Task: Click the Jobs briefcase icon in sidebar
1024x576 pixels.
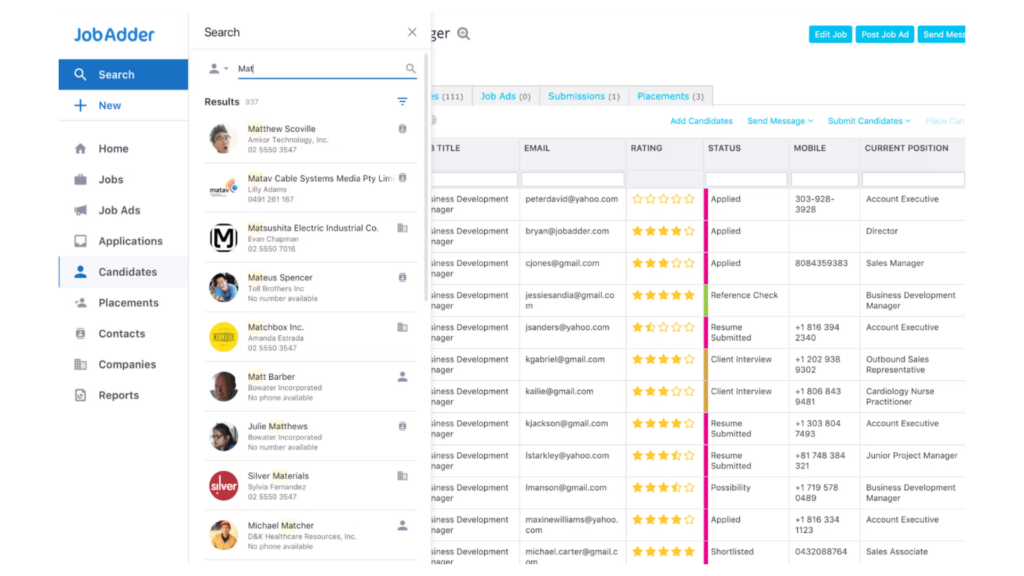Action: [80, 180]
